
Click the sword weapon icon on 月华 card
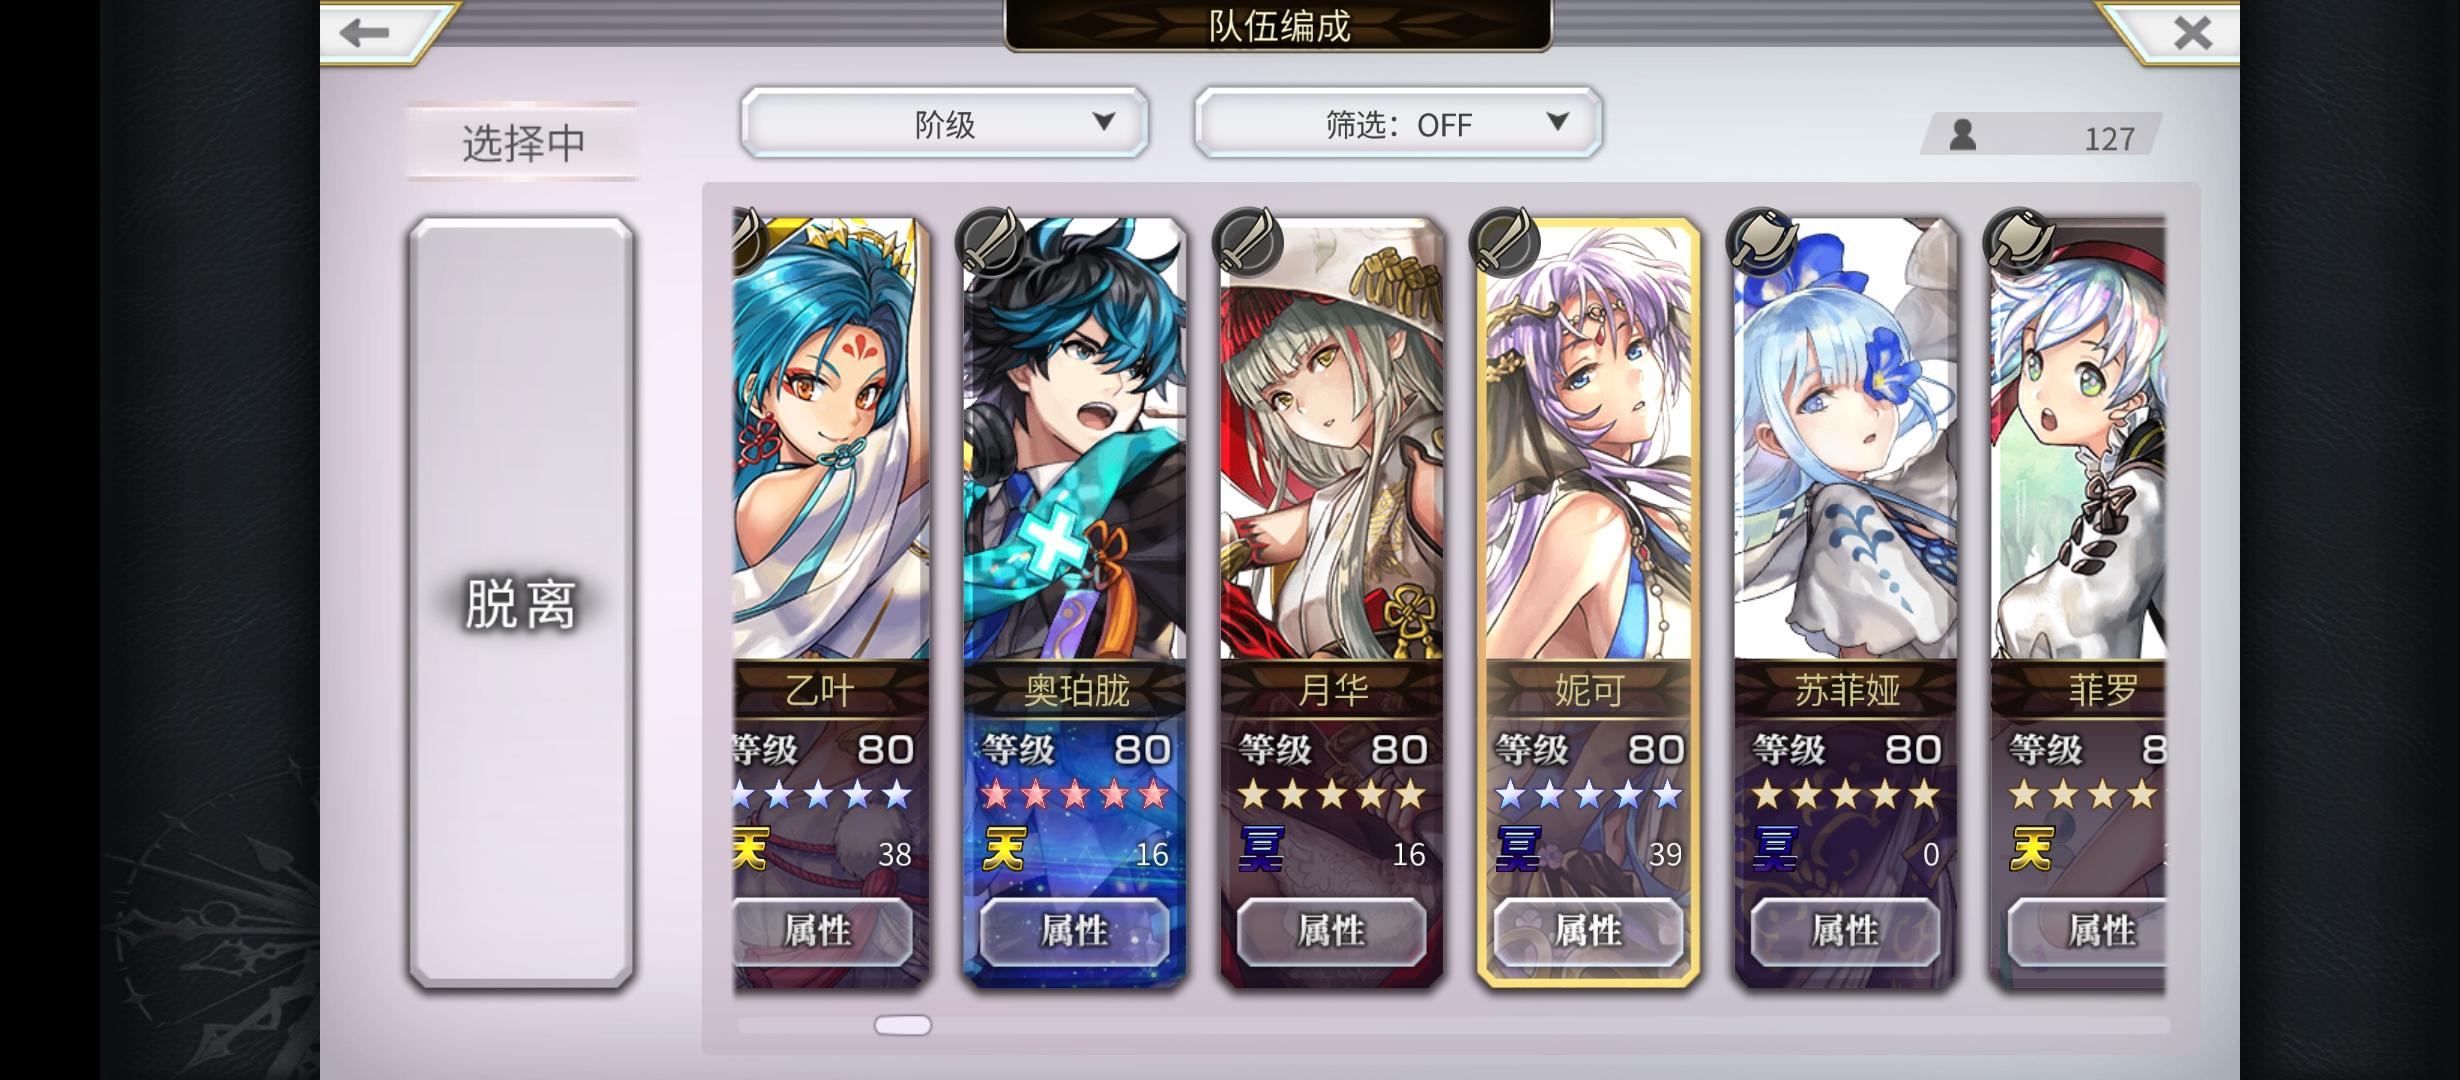point(1246,242)
